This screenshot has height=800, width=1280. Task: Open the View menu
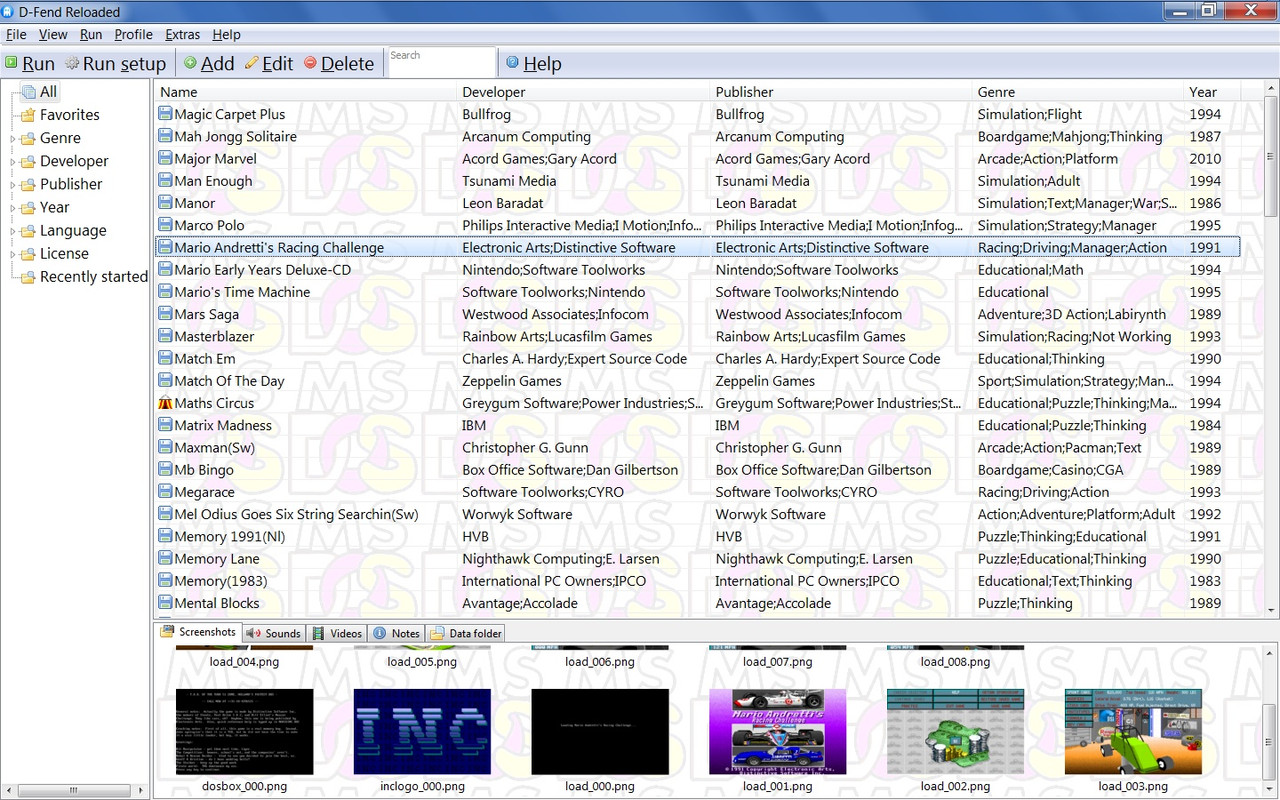(53, 34)
